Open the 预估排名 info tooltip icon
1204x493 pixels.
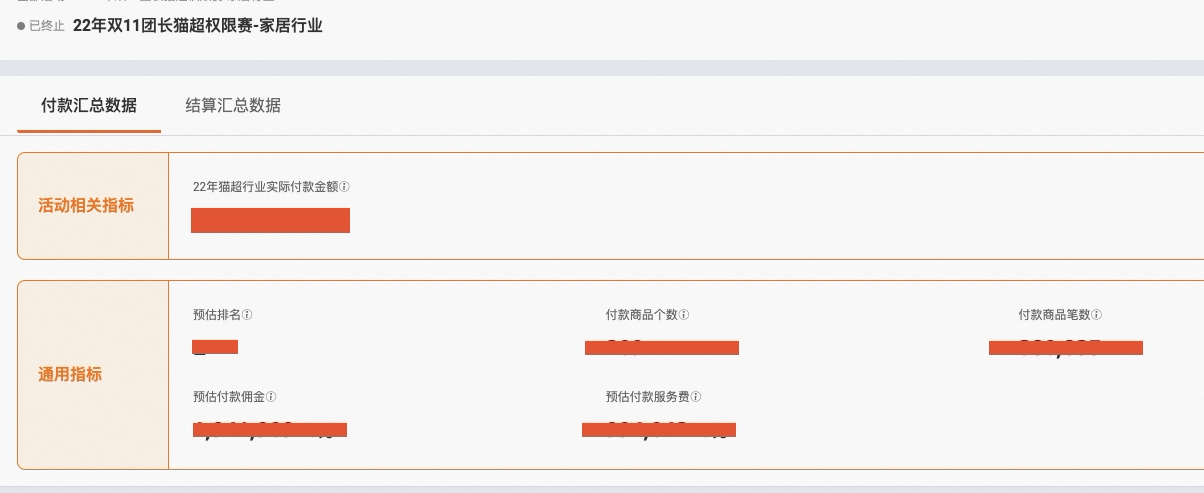click(248, 315)
